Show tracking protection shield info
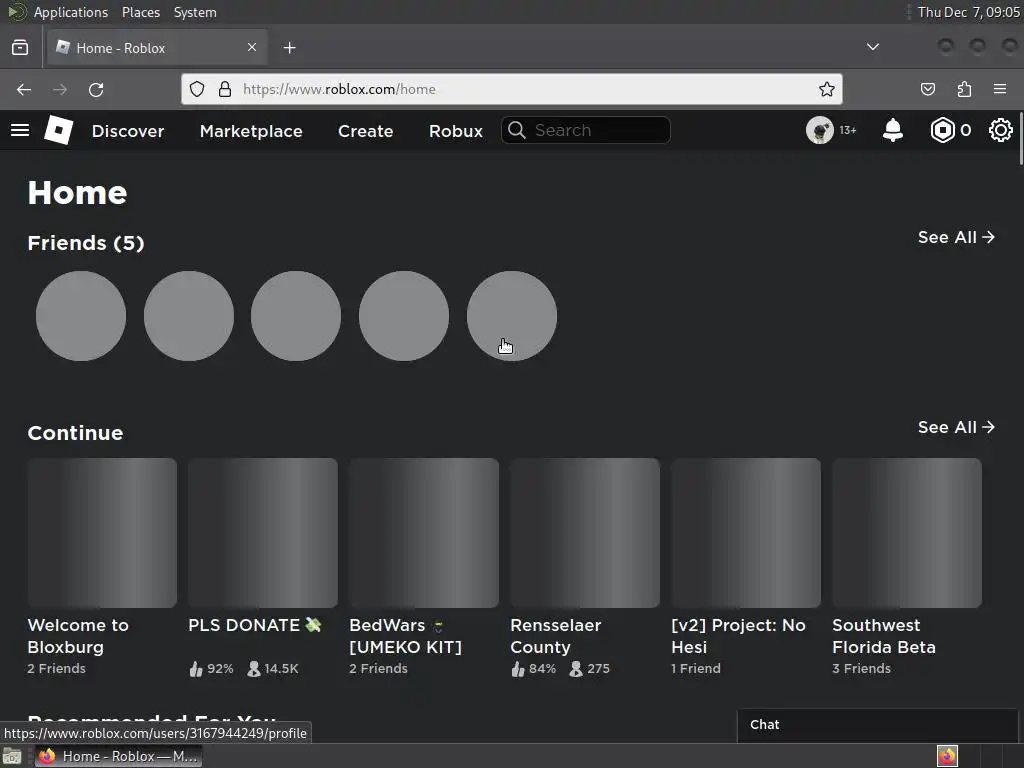The image size is (1024, 768). click(197, 89)
